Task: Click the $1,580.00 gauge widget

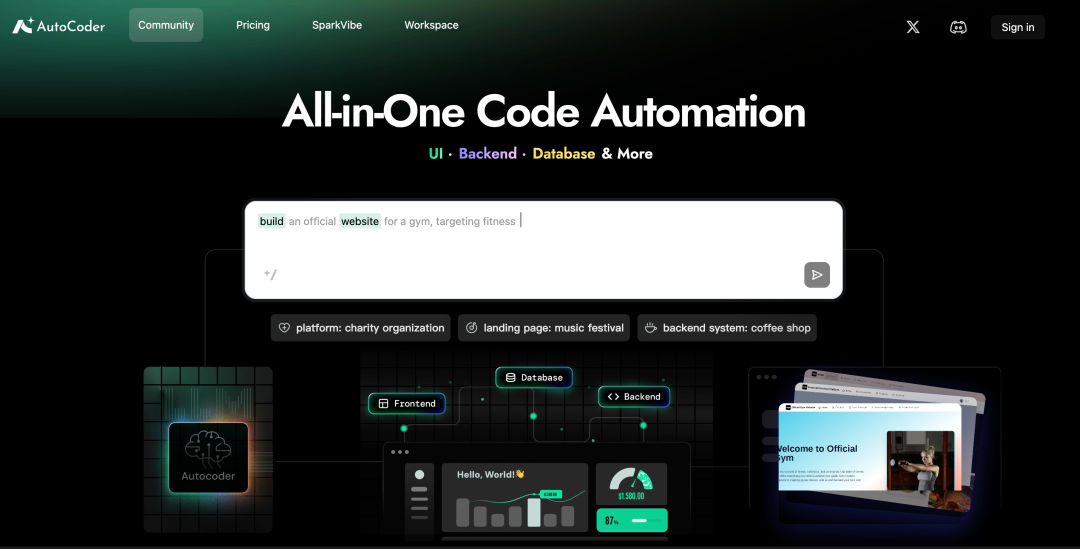Action: pos(632,484)
